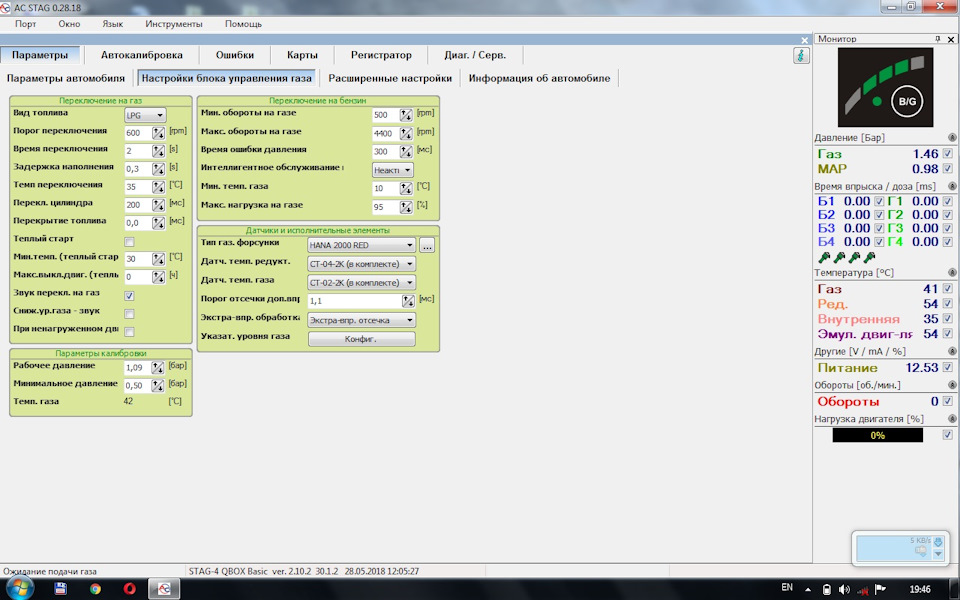Click the battery tray icon
Image resolution: width=960 pixels, height=600 pixels.
(x=827, y=590)
